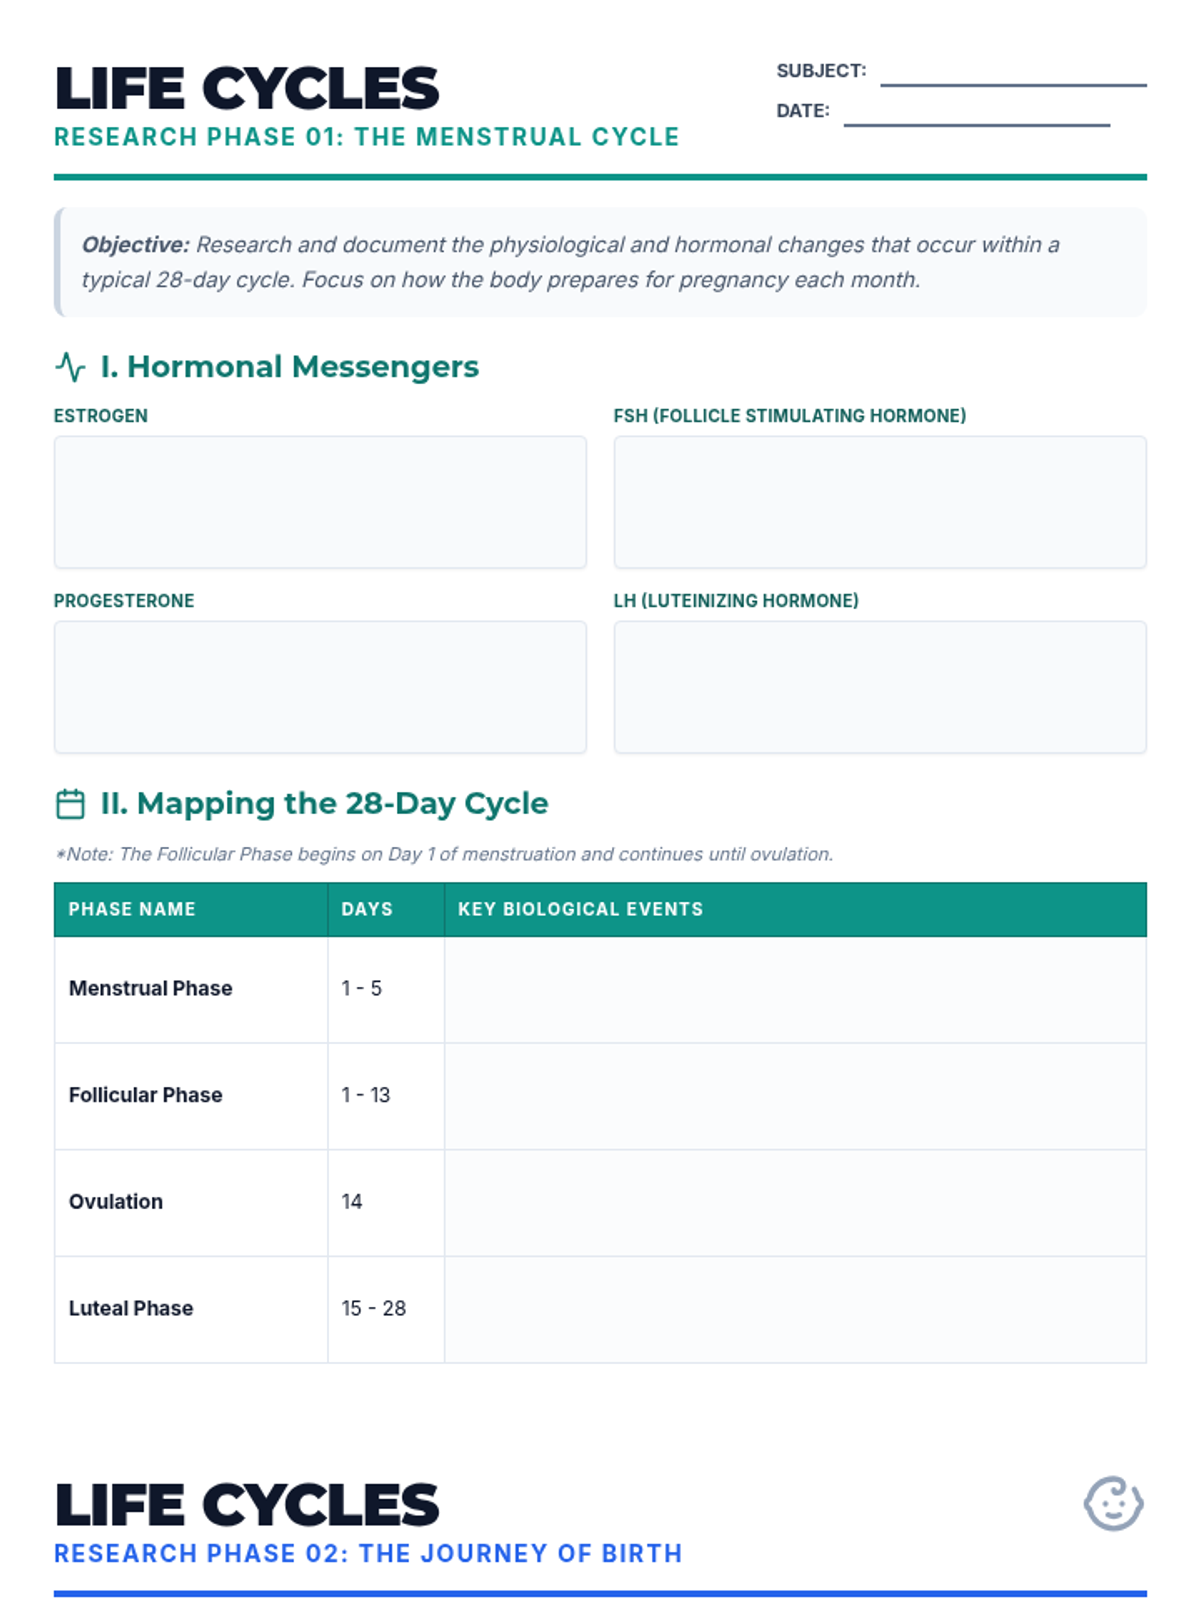The height and width of the screenshot is (1600, 1200).
Task: Select the Progesterone answer box
Action: [x=320, y=687]
